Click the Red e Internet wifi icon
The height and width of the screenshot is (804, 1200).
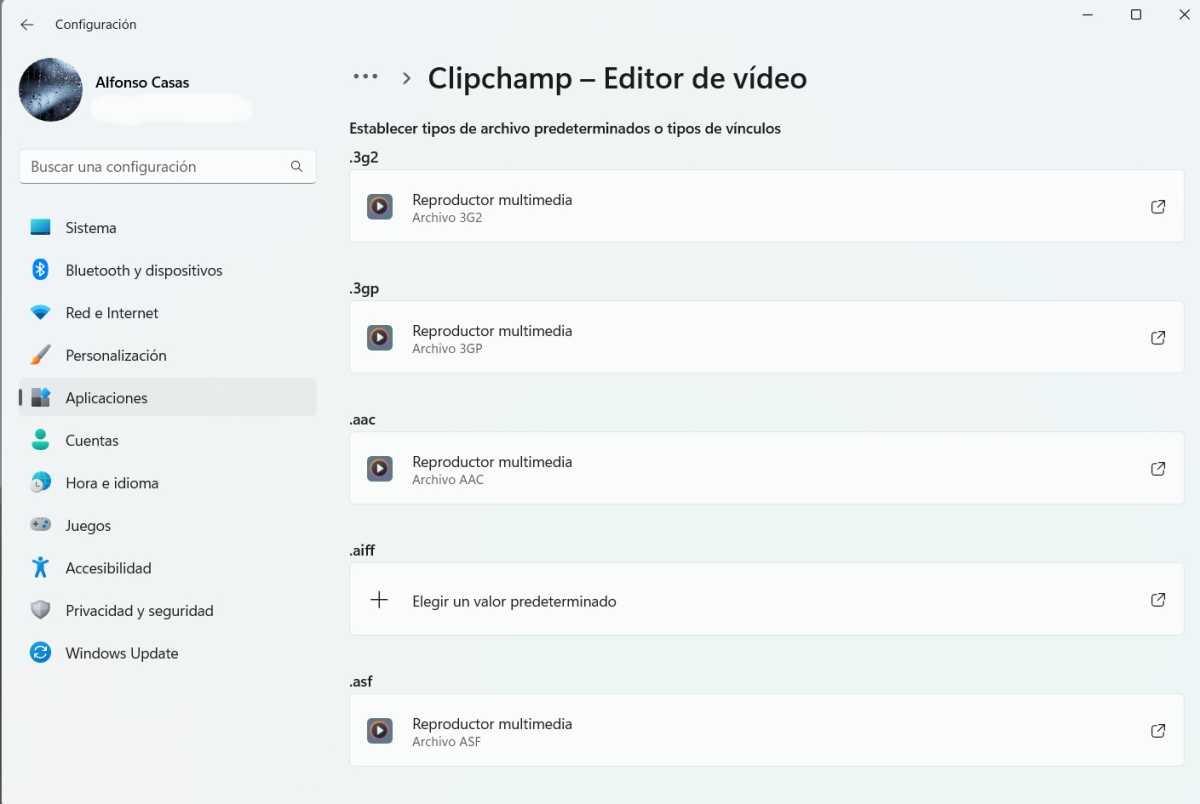coord(40,313)
